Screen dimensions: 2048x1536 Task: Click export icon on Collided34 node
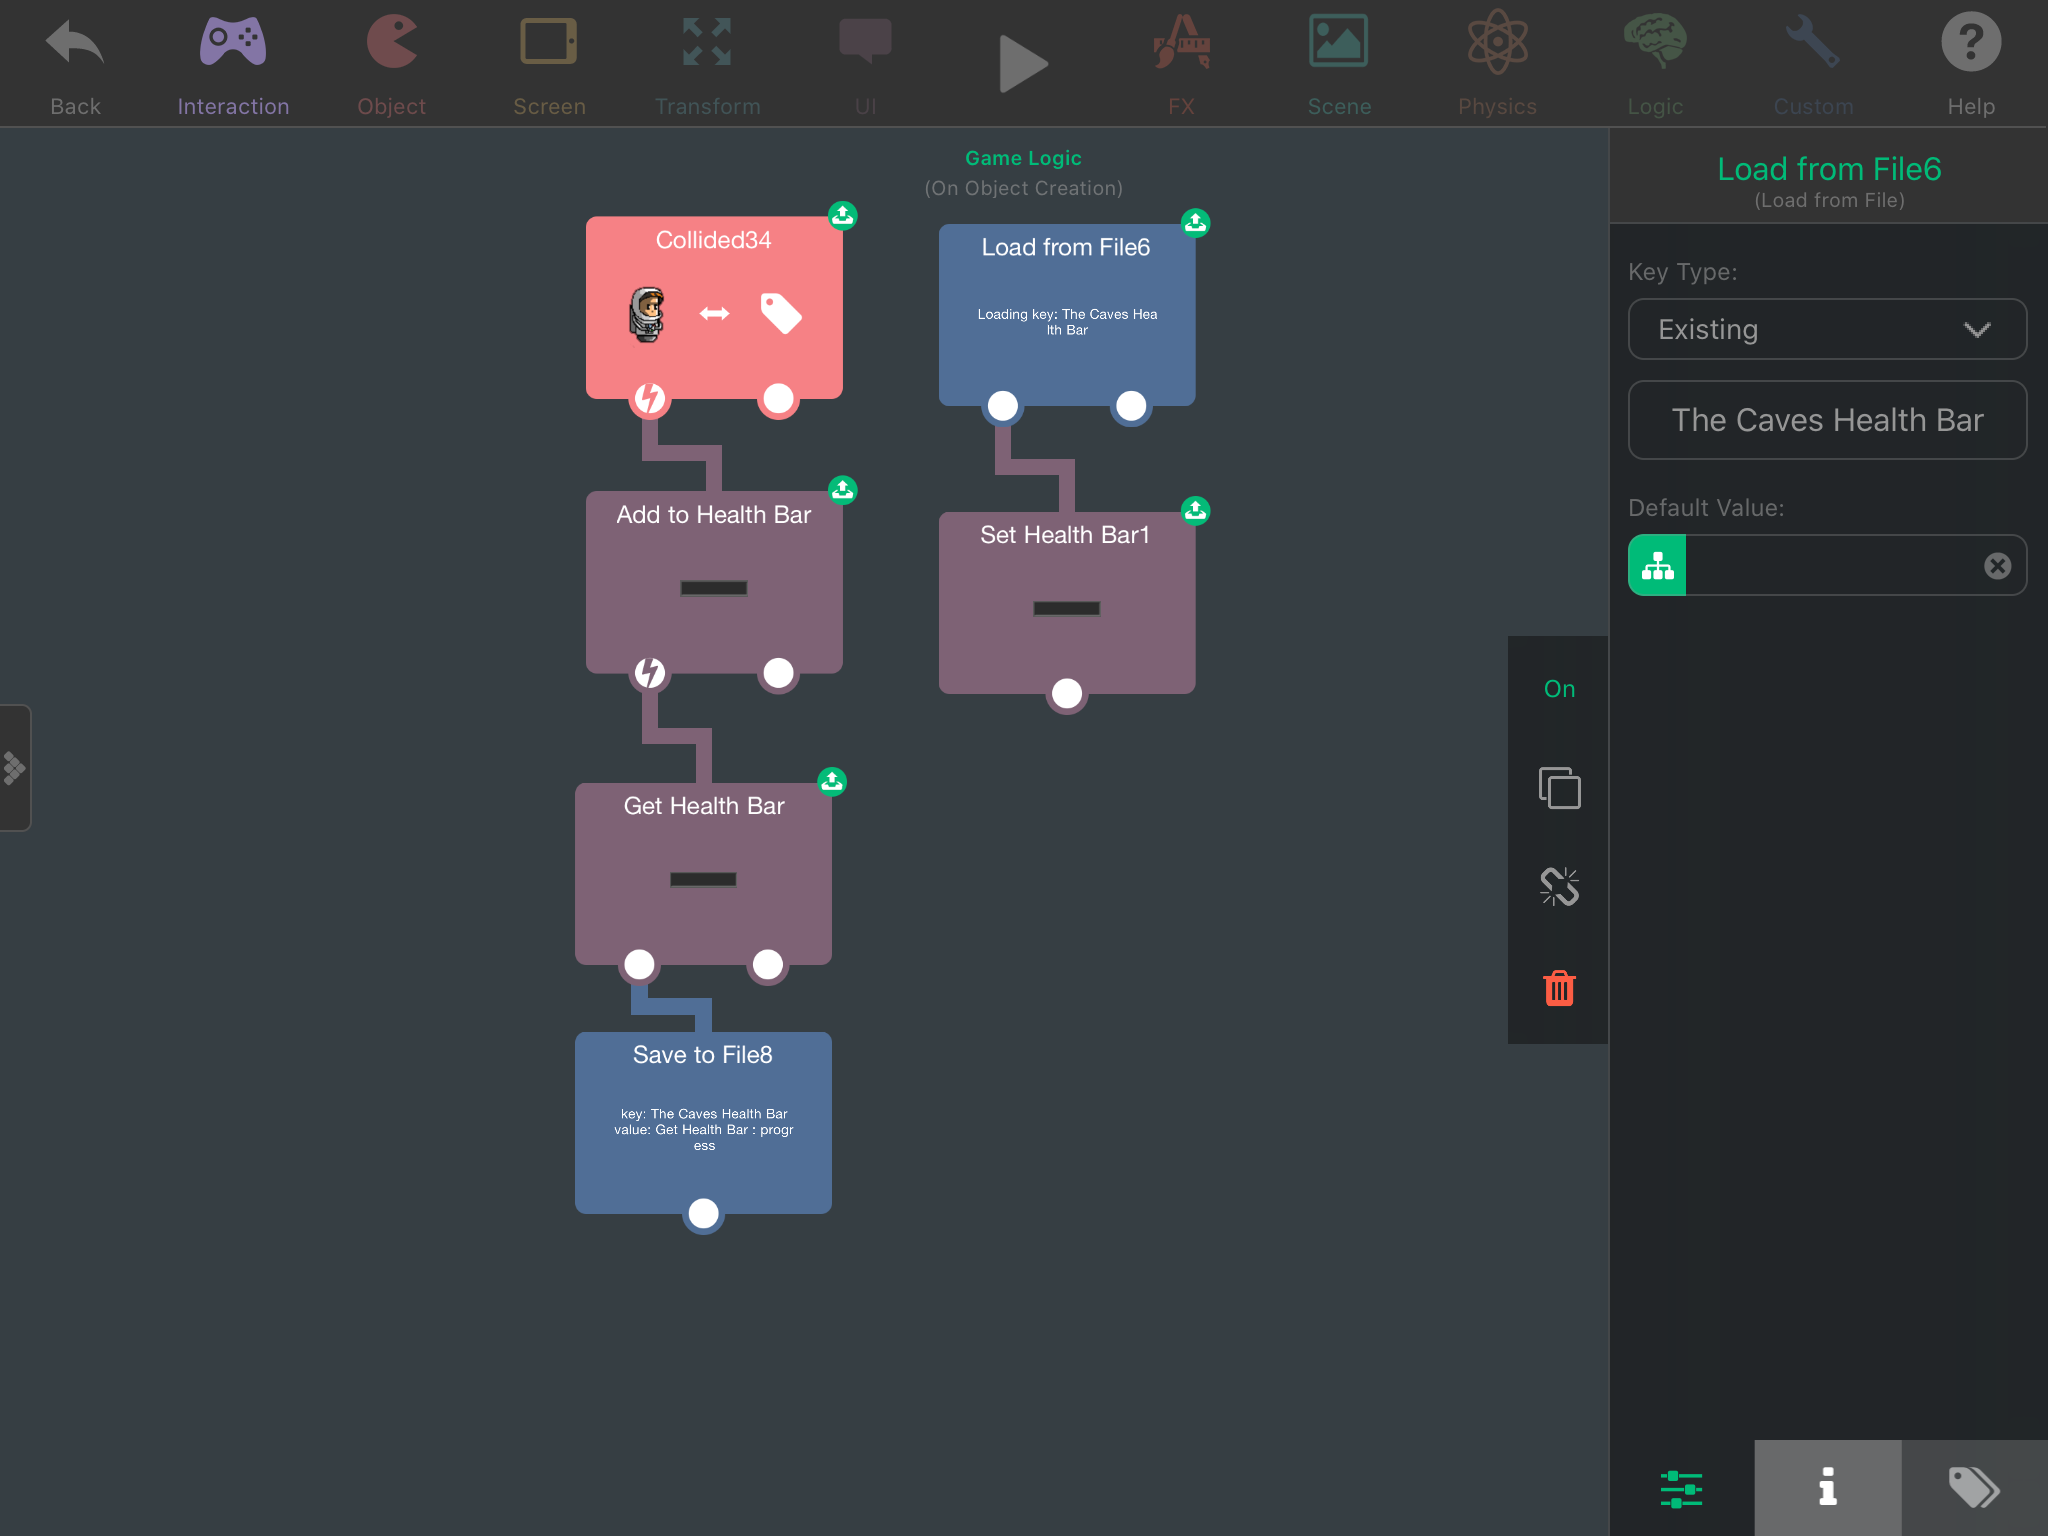click(x=843, y=215)
